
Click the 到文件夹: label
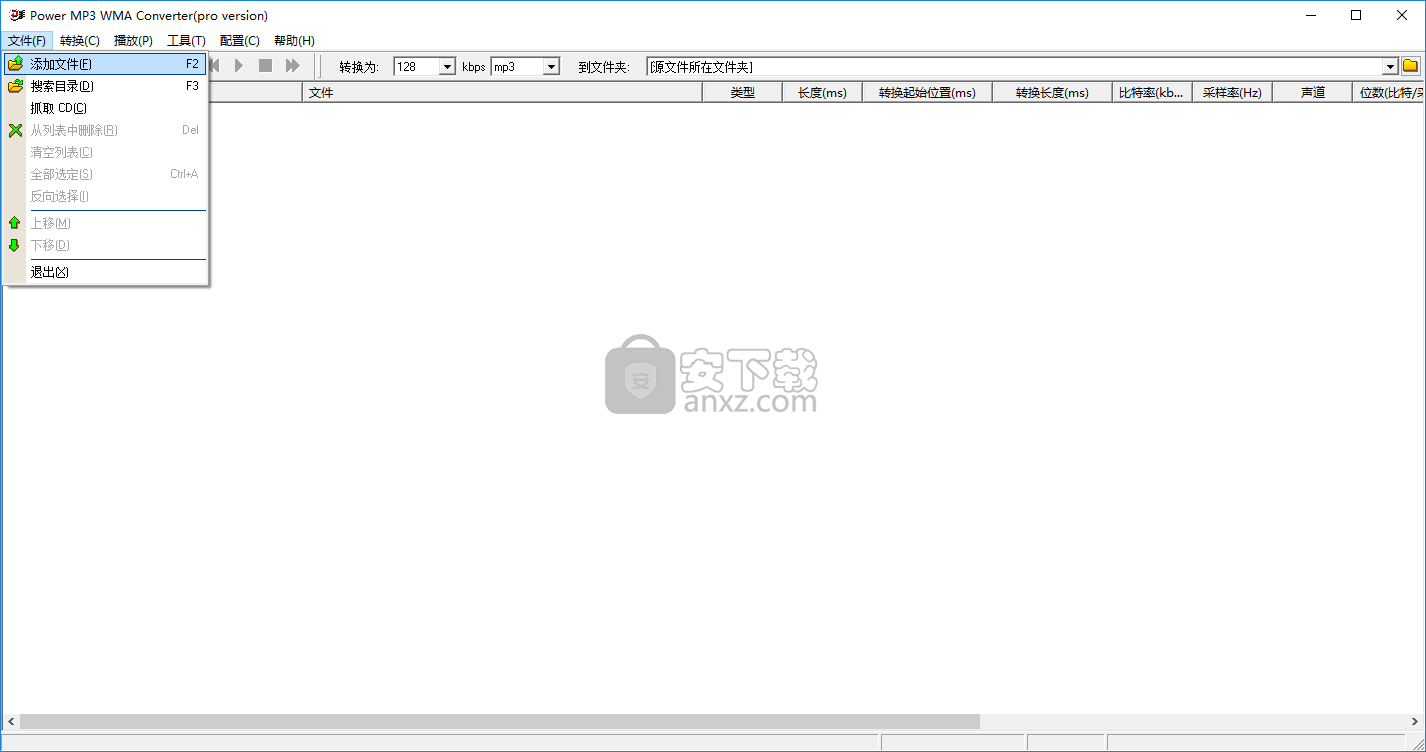(x=604, y=67)
